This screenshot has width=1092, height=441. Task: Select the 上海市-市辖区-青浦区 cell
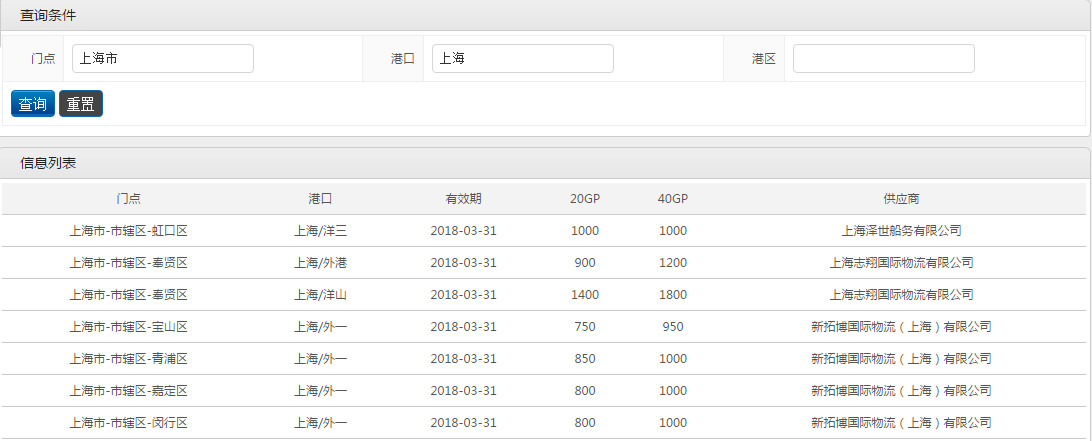pos(129,359)
